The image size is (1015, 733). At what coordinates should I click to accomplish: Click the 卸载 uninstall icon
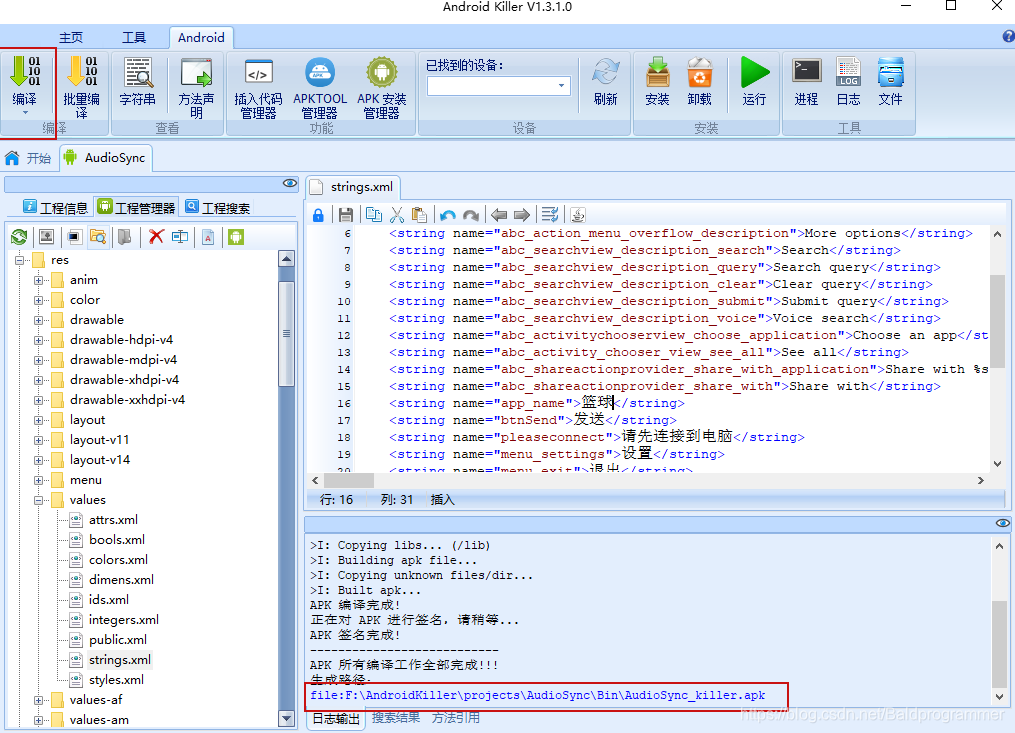(x=699, y=72)
